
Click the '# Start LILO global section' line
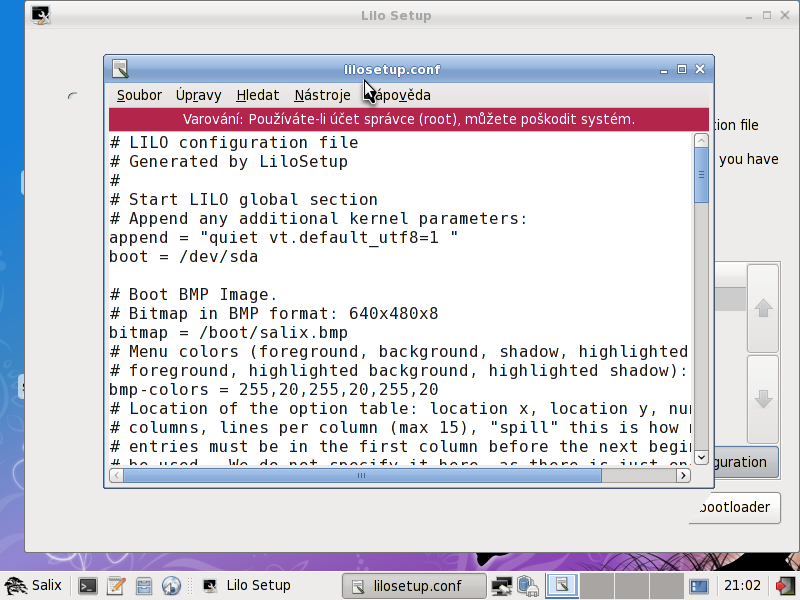pyautogui.click(x=244, y=199)
